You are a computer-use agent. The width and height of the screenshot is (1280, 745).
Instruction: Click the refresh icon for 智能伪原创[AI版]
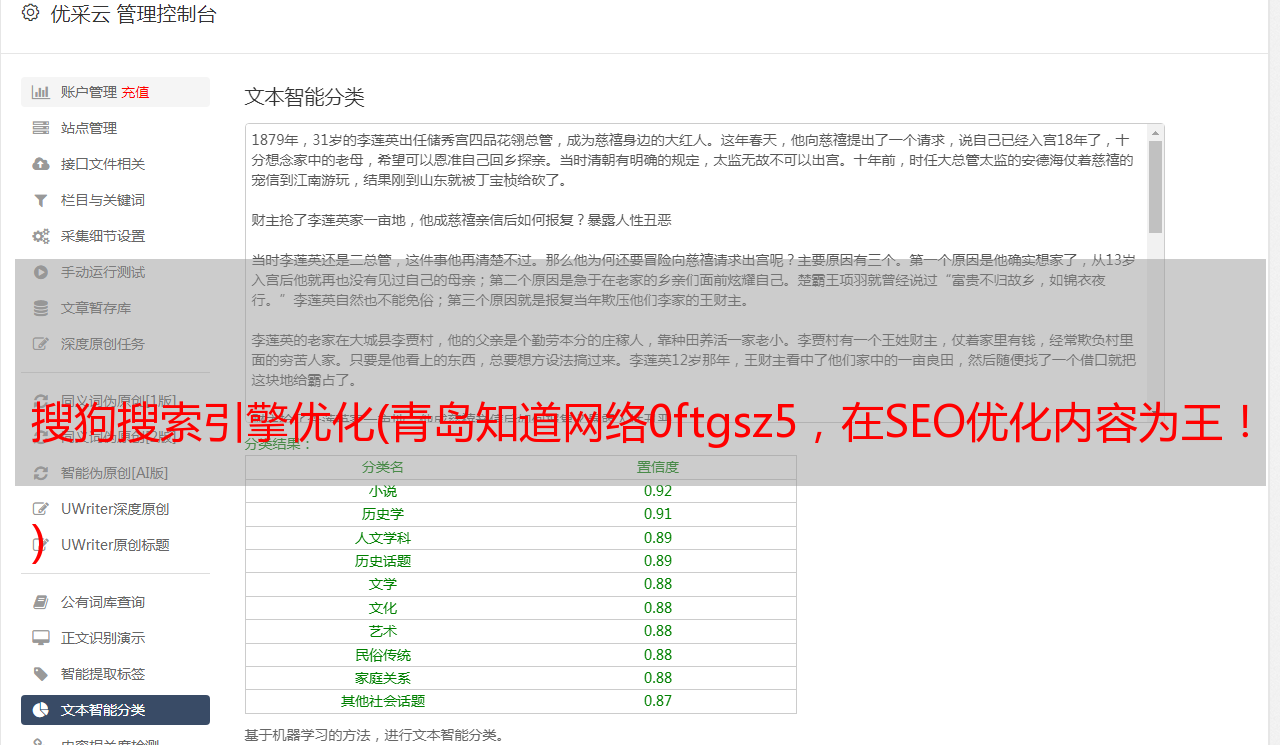pos(41,473)
